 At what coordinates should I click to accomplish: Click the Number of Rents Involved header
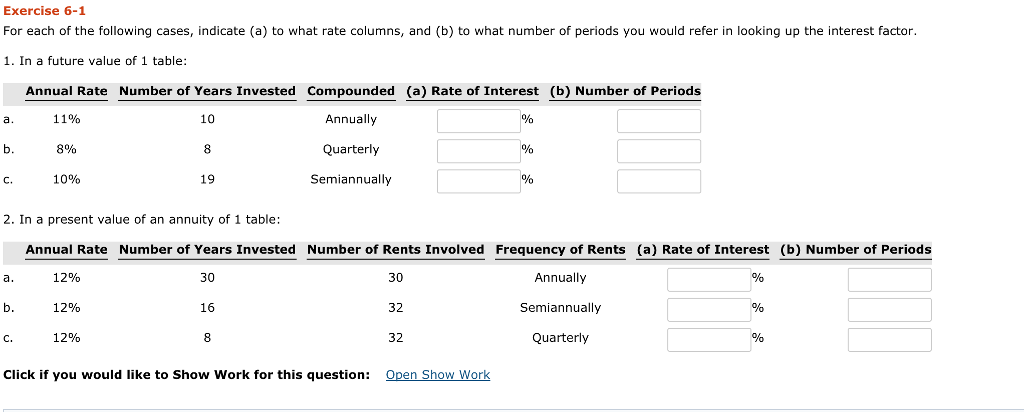(x=395, y=249)
